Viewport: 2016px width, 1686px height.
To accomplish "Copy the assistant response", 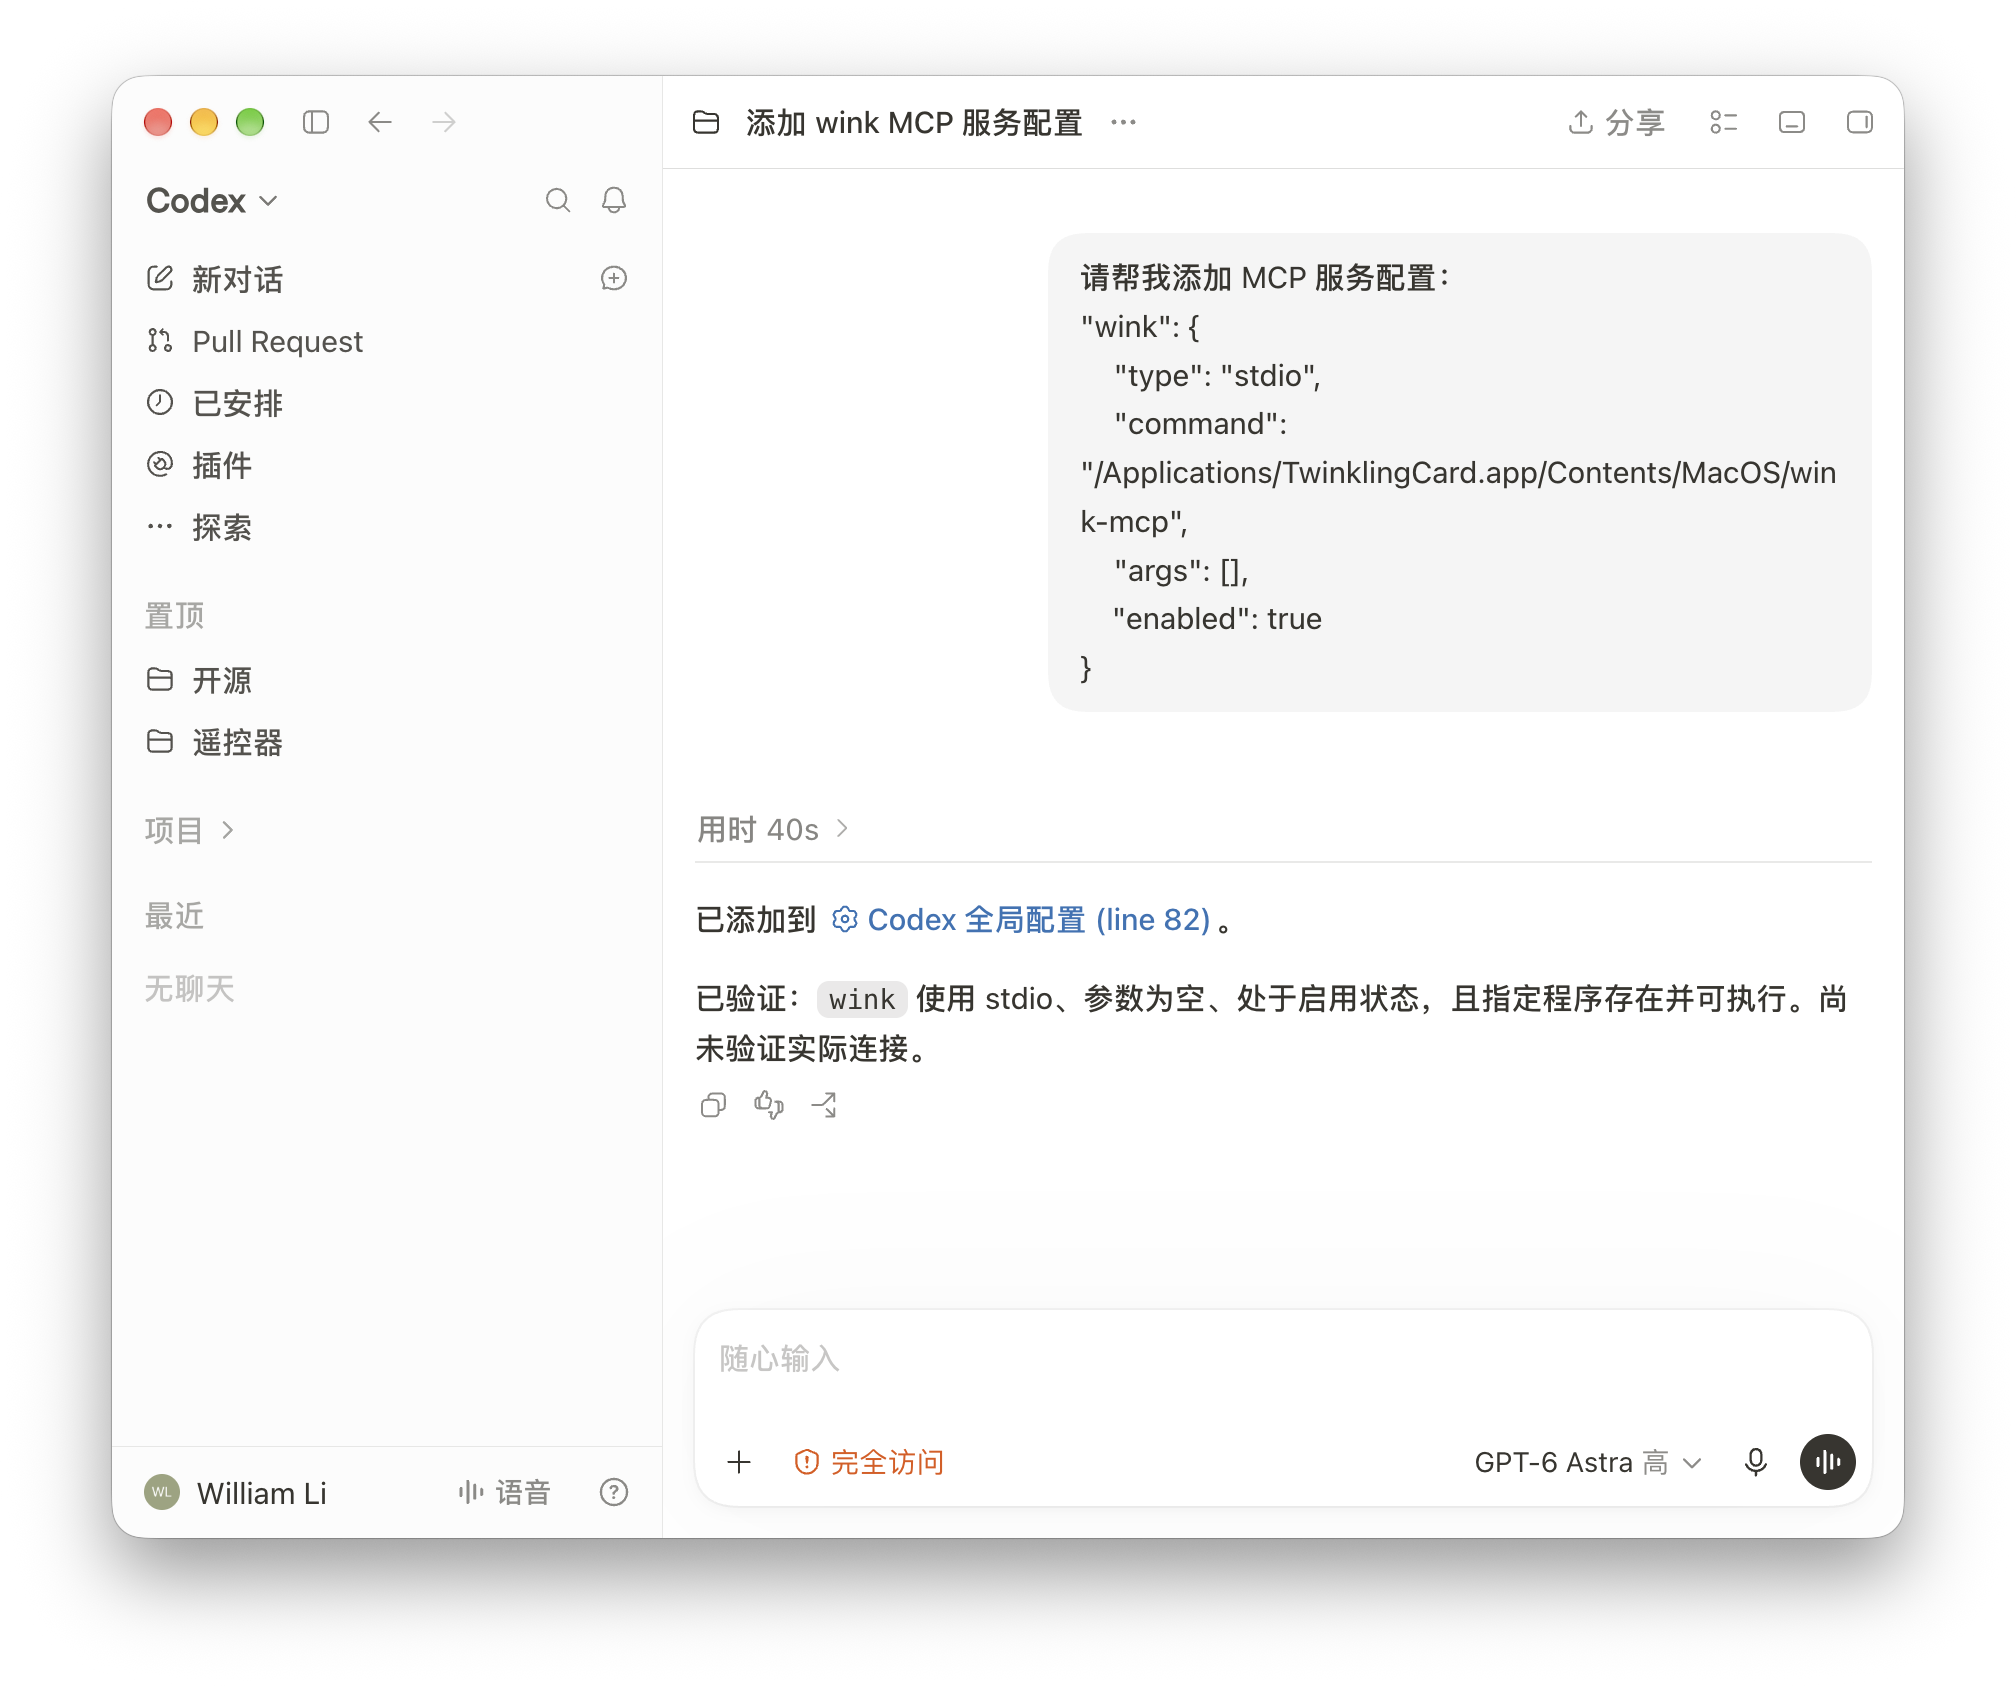I will point(713,1105).
